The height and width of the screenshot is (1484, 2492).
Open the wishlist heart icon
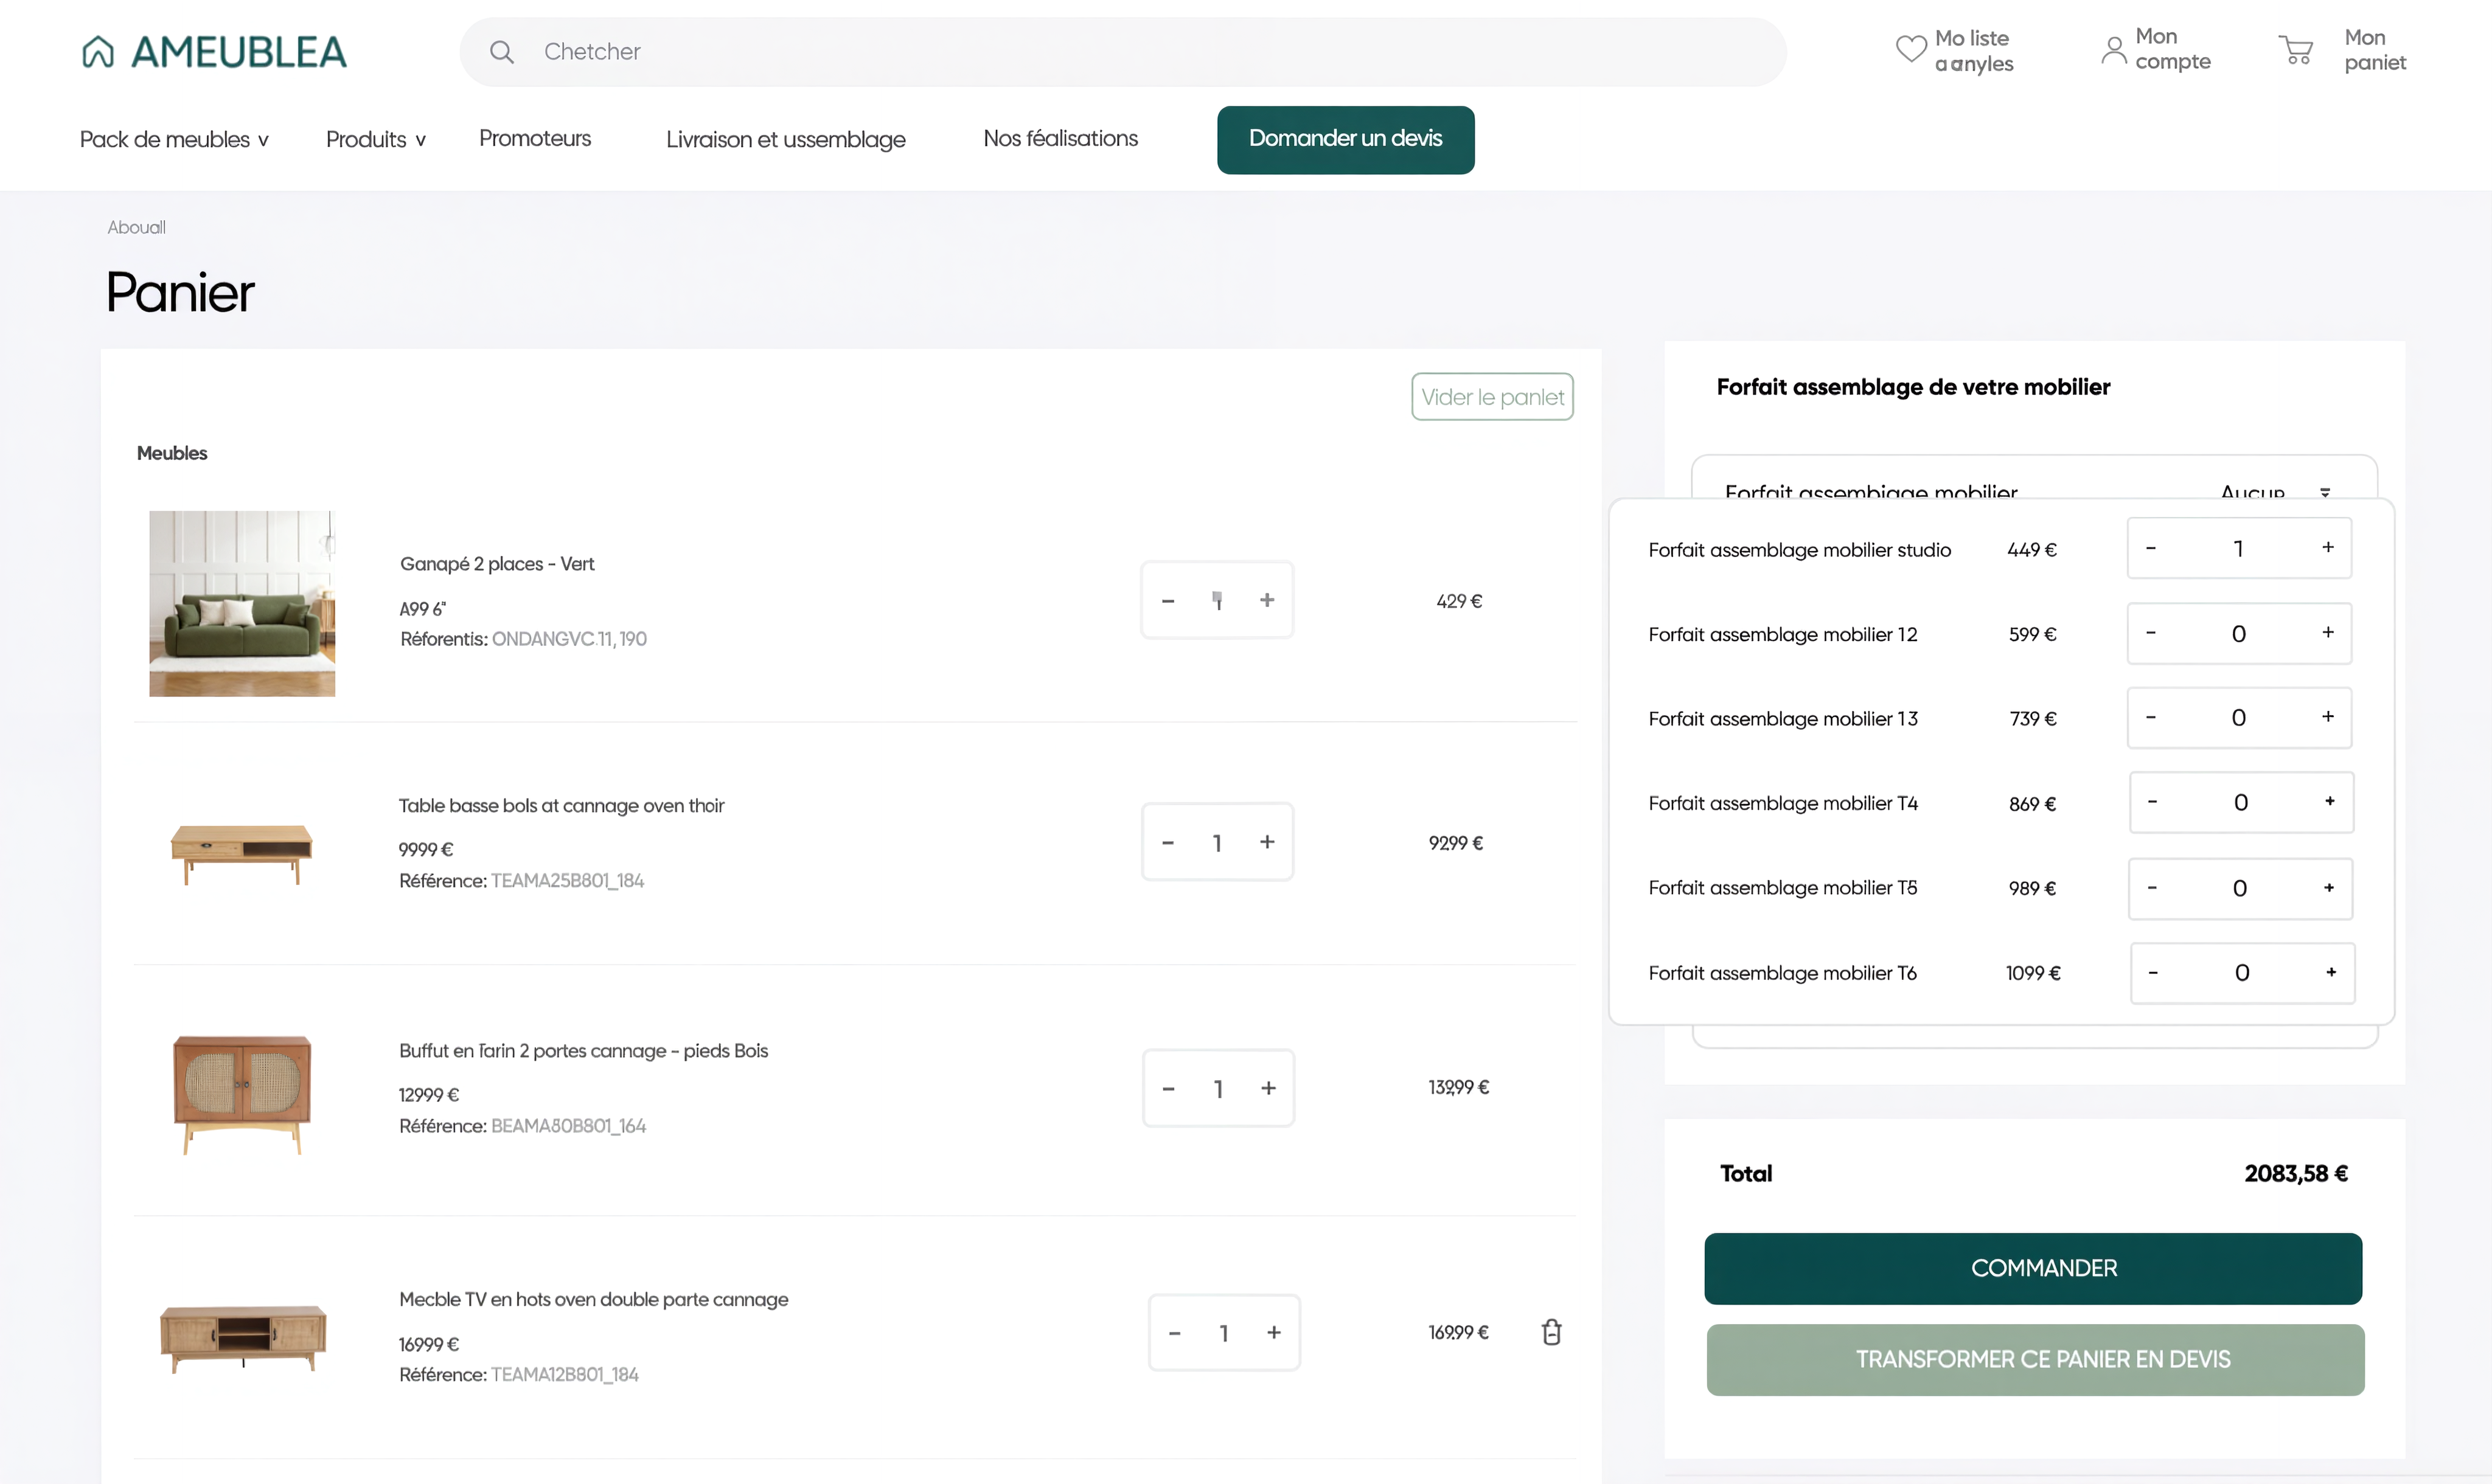pos(1911,49)
